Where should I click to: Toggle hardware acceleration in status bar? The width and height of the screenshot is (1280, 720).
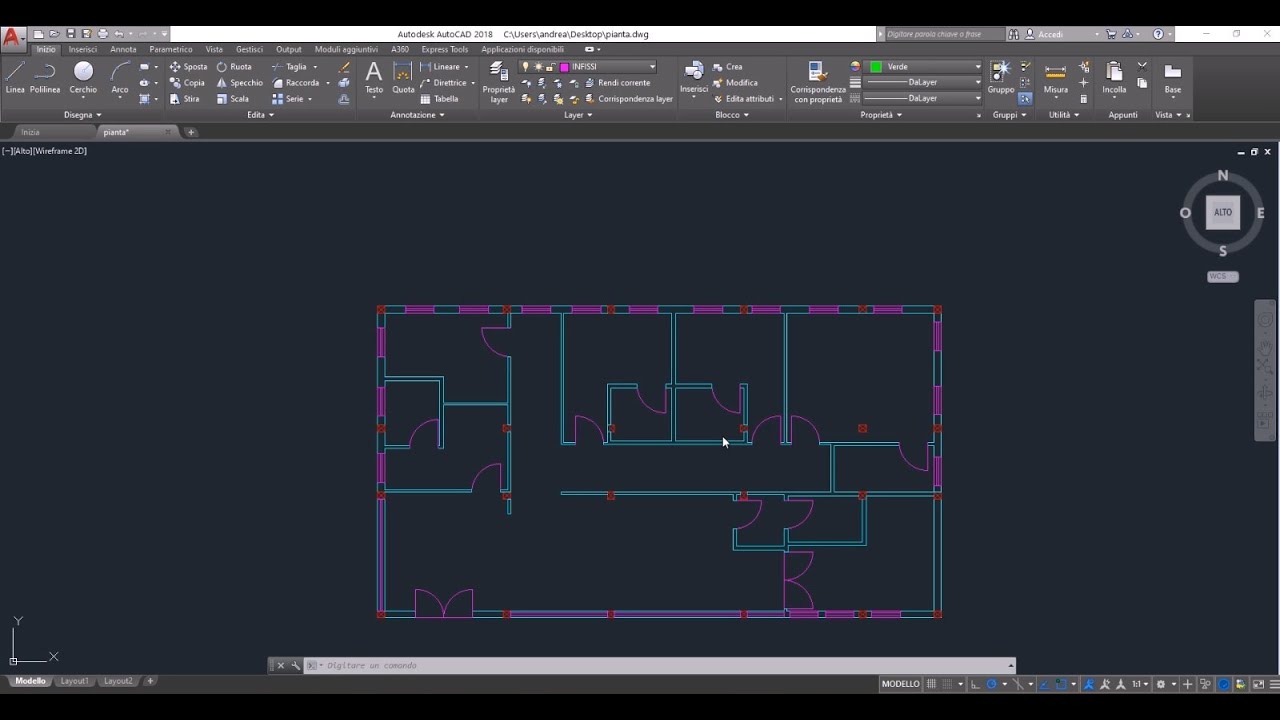pyautogui.click(x=1224, y=684)
